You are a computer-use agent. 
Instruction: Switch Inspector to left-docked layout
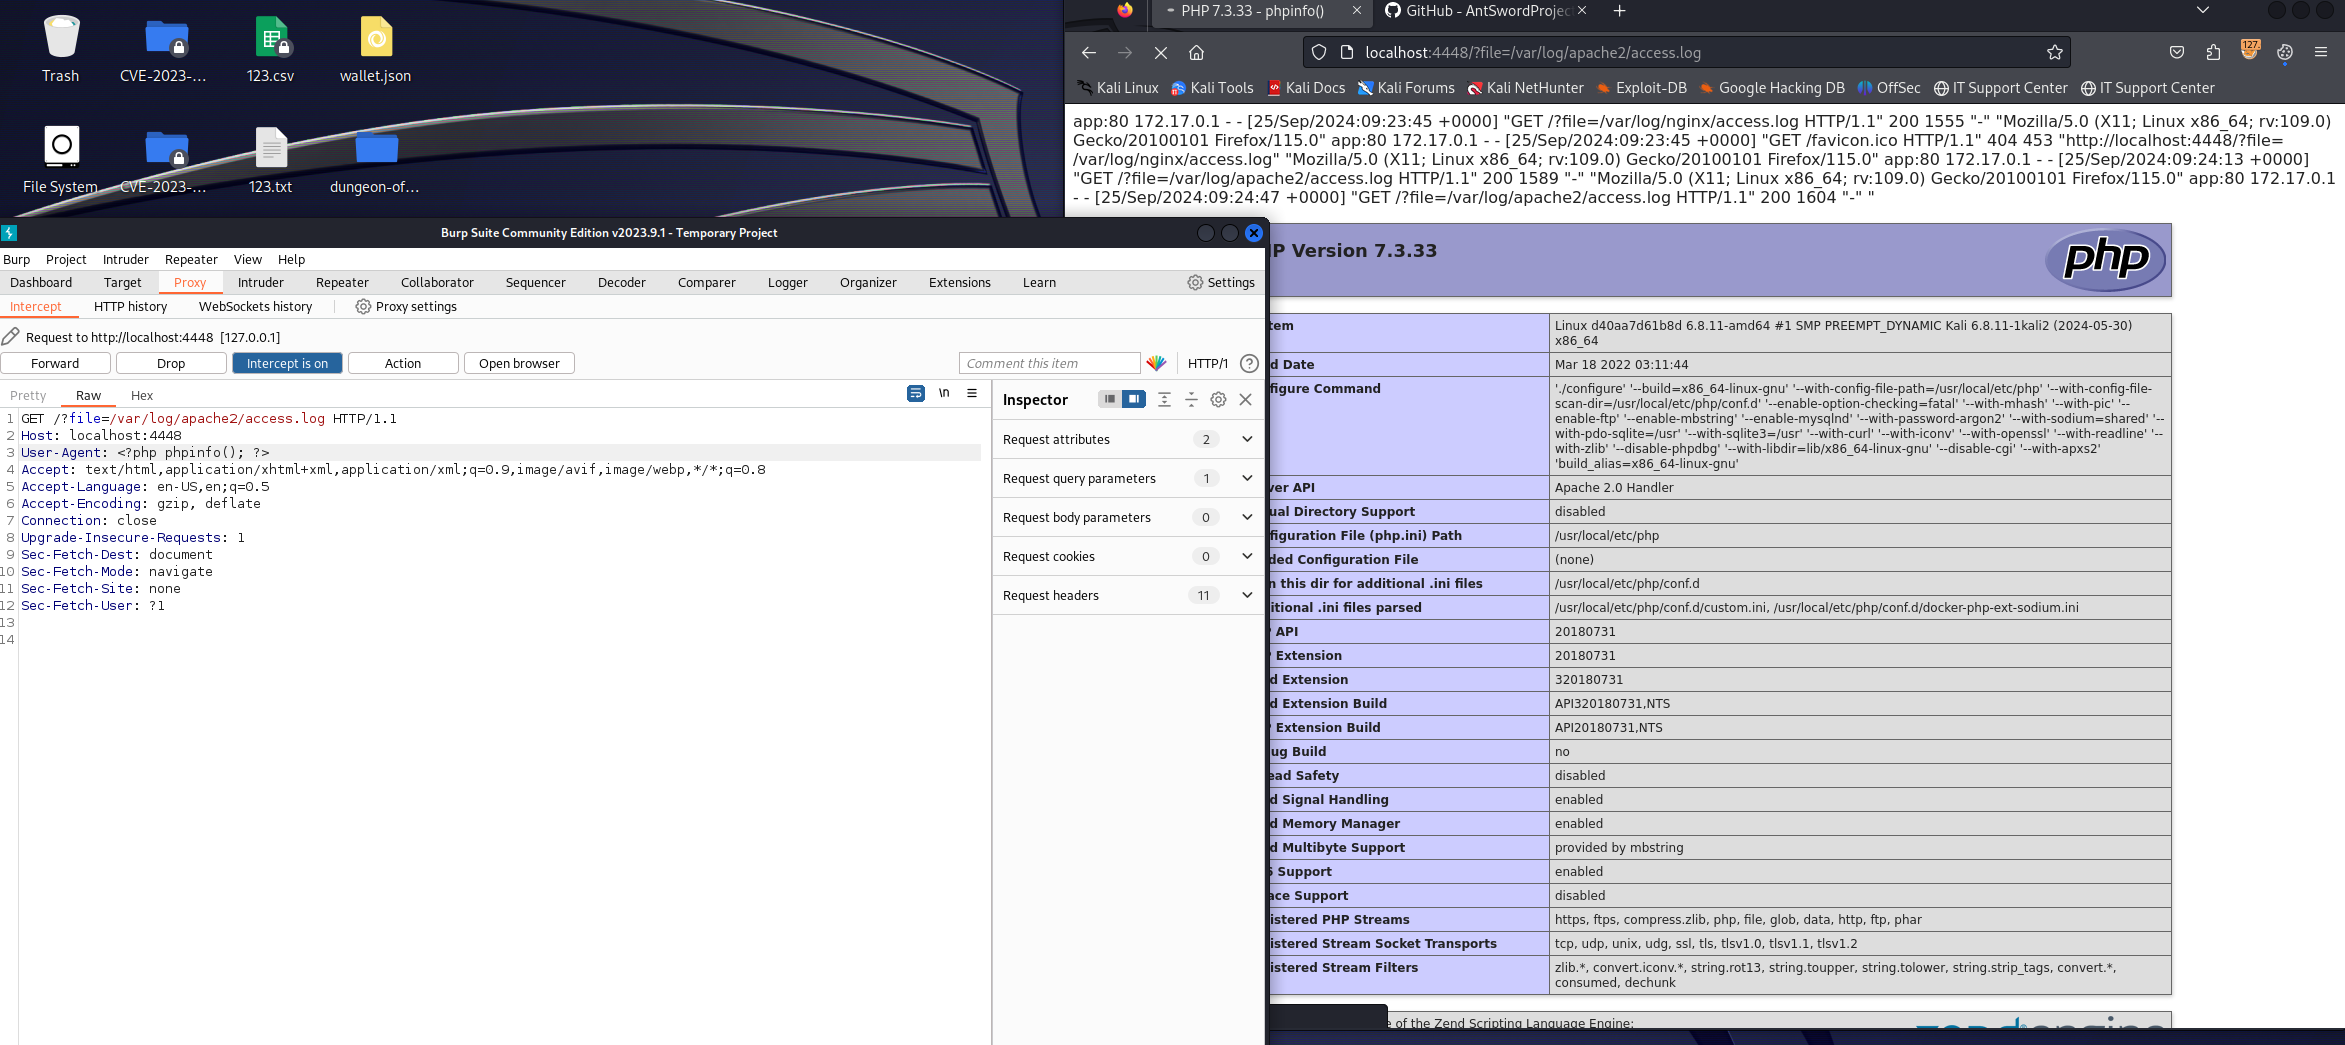(x=1109, y=399)
